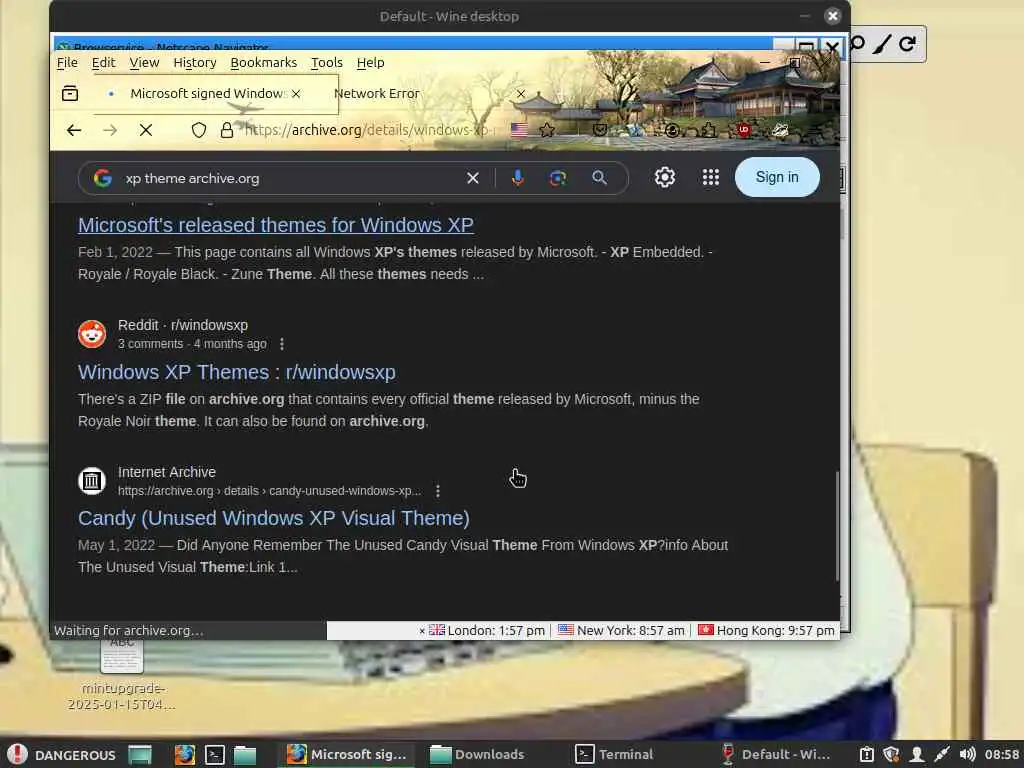Bookmark this page with the star

click(547, 130)
